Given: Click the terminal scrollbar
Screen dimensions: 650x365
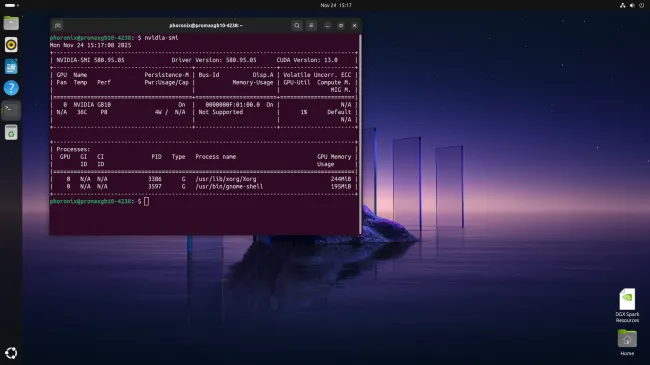Looking at the screenshot, I should click(x=360, y=134).
